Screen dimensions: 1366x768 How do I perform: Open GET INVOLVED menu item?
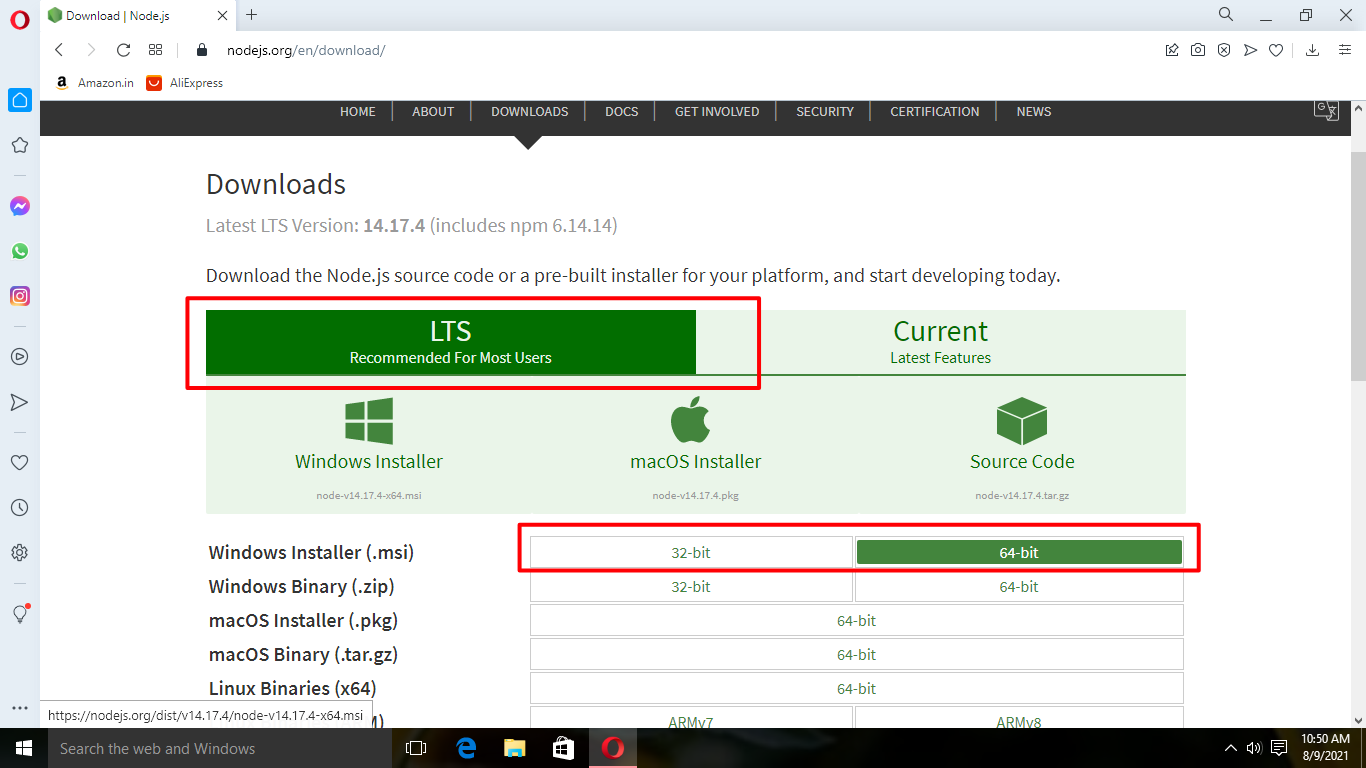[x=717, y=112]
